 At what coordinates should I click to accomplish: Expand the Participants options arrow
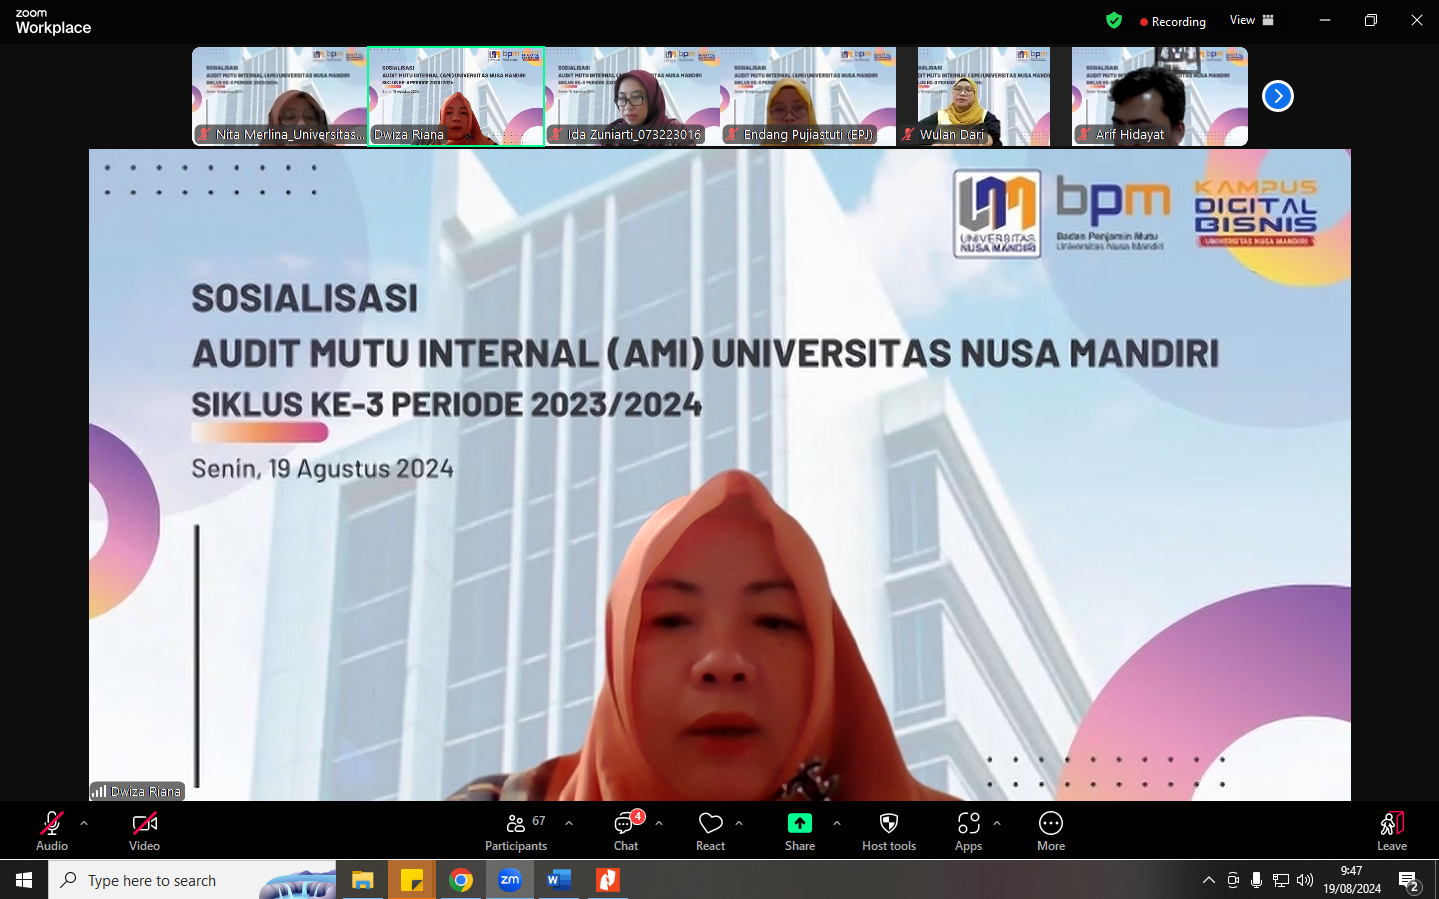pyautogui.click(x=569, y=823)
